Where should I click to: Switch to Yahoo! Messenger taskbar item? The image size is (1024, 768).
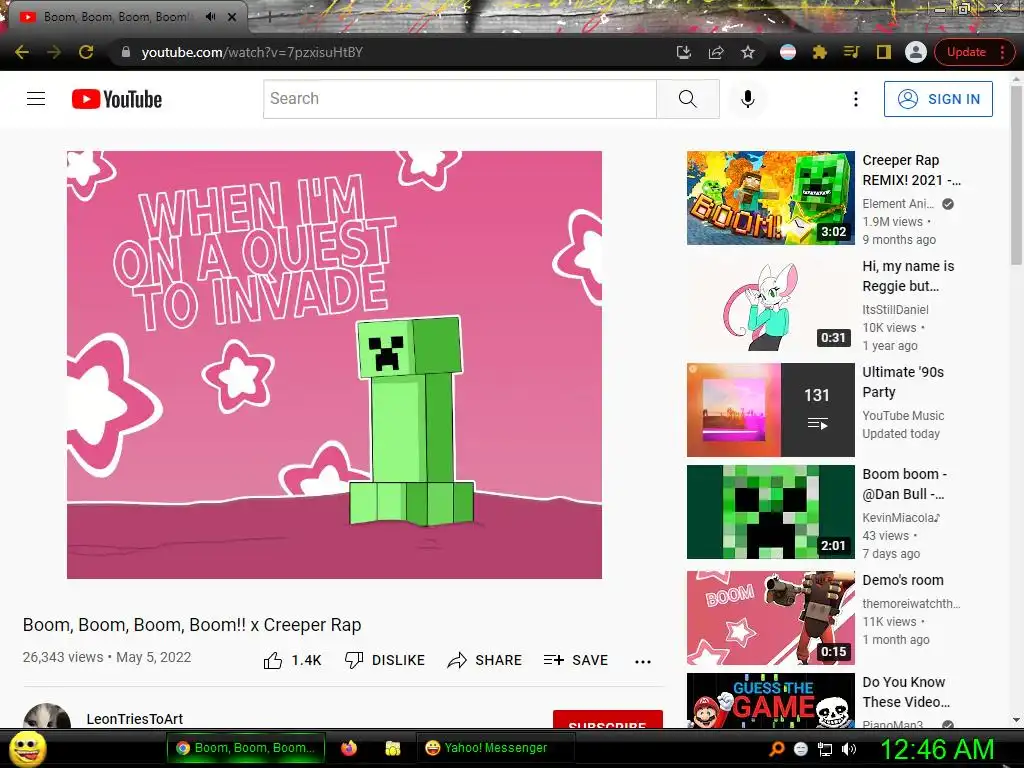coord(496,748)
